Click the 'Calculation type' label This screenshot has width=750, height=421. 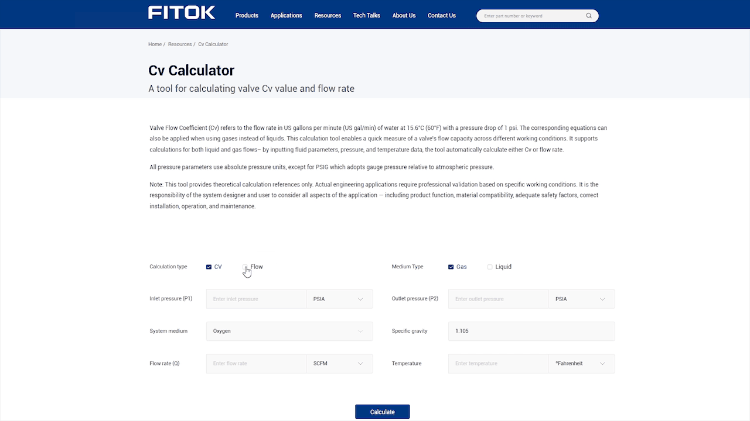[168, 266]
